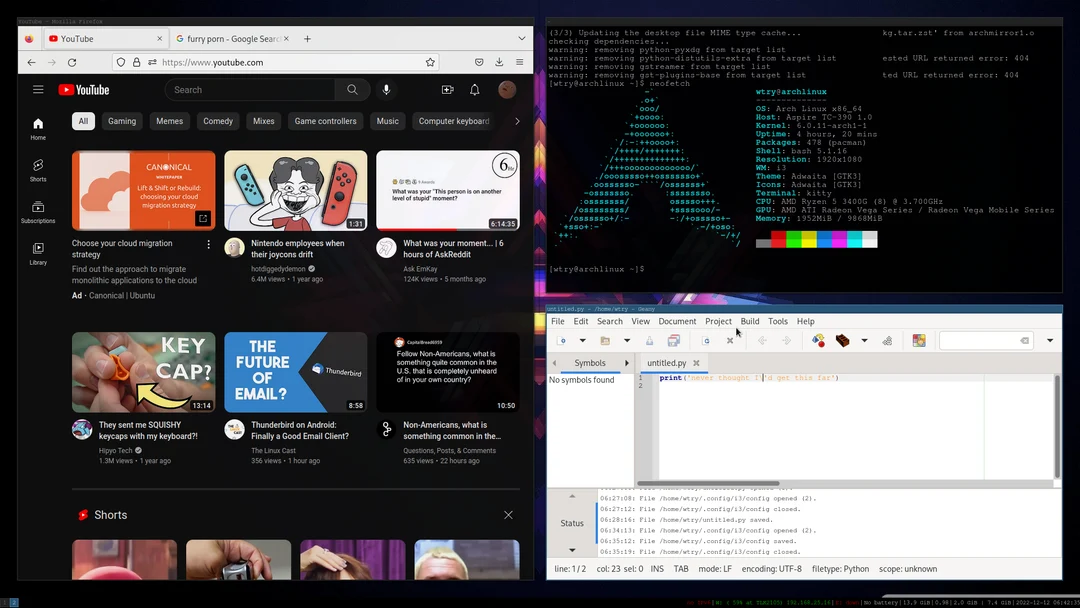Select the Compile icon in Geany's toolbar
The image size is (1080, 608).
(x=818, y=340)
